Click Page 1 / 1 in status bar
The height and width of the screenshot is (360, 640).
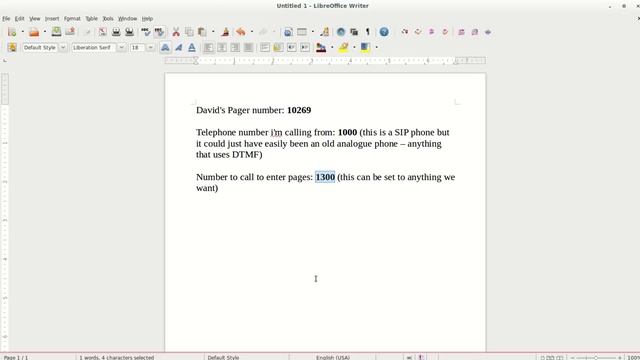(x=16, y=358)
